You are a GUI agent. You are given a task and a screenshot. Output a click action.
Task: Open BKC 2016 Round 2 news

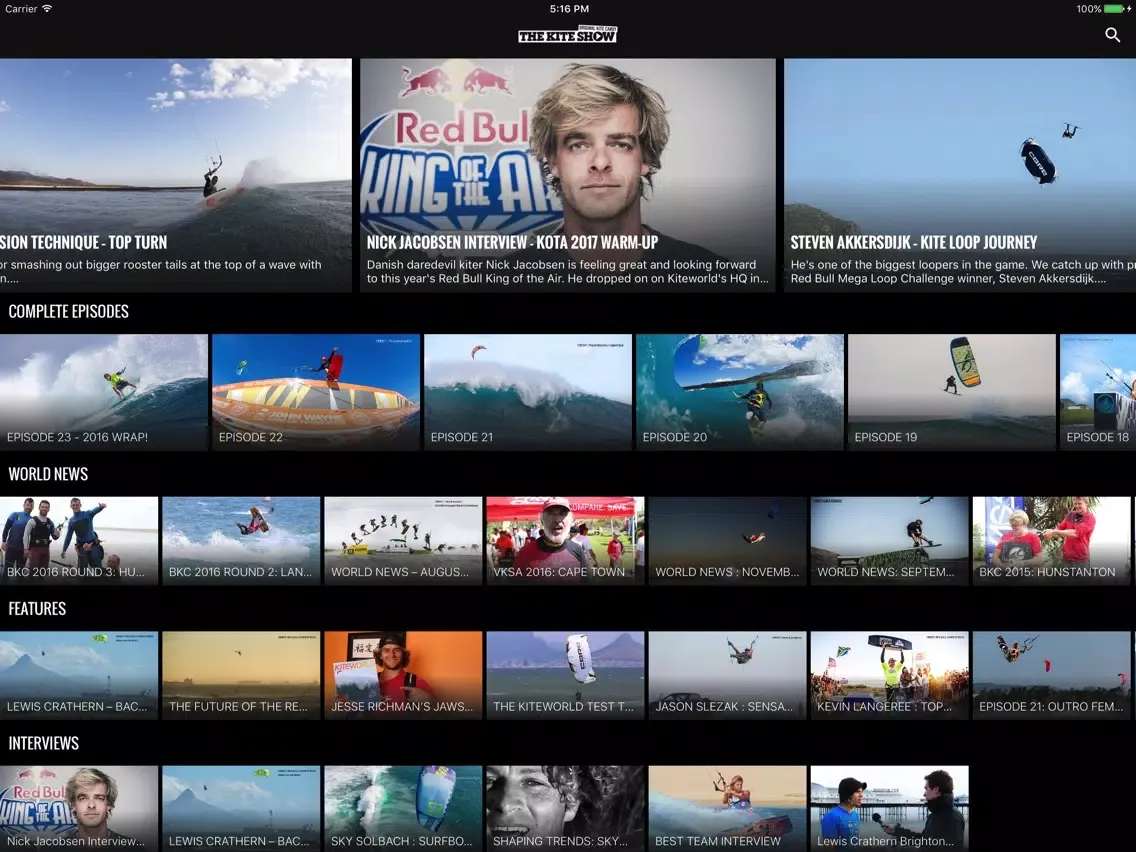coord(241,540)
